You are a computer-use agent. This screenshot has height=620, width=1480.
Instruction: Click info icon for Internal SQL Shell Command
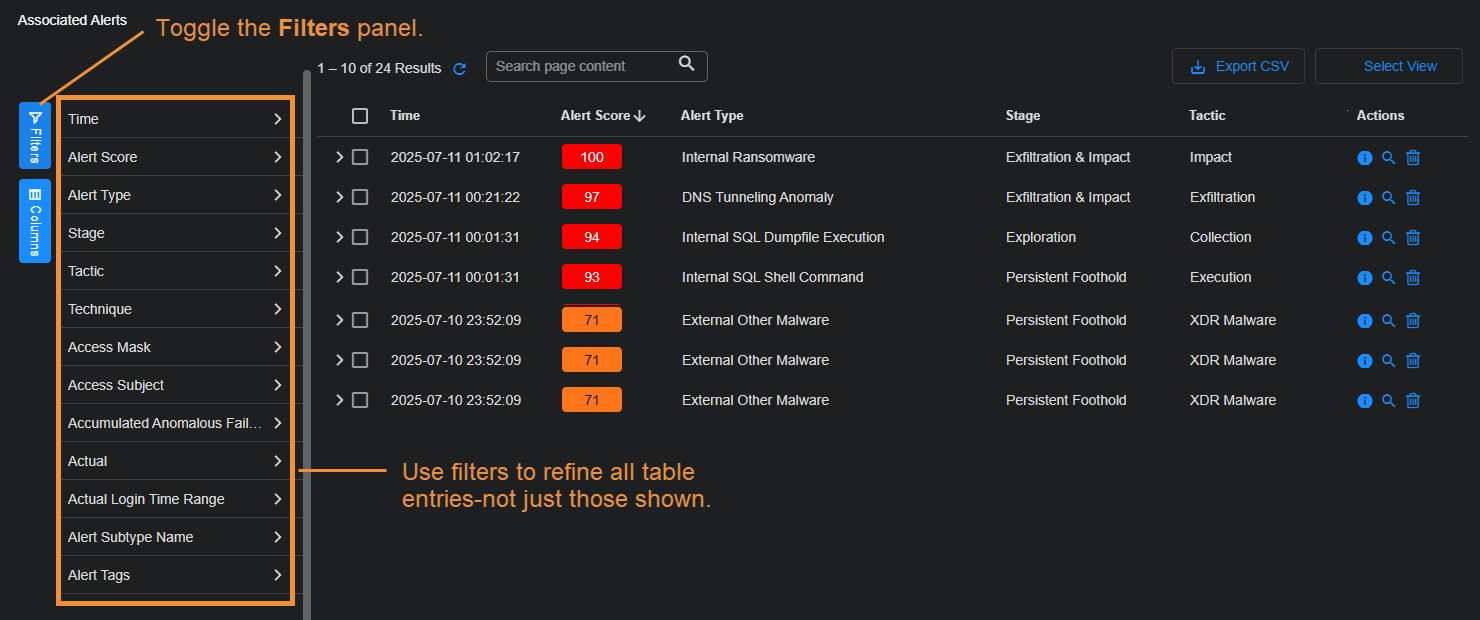[x=1364, y=278]
